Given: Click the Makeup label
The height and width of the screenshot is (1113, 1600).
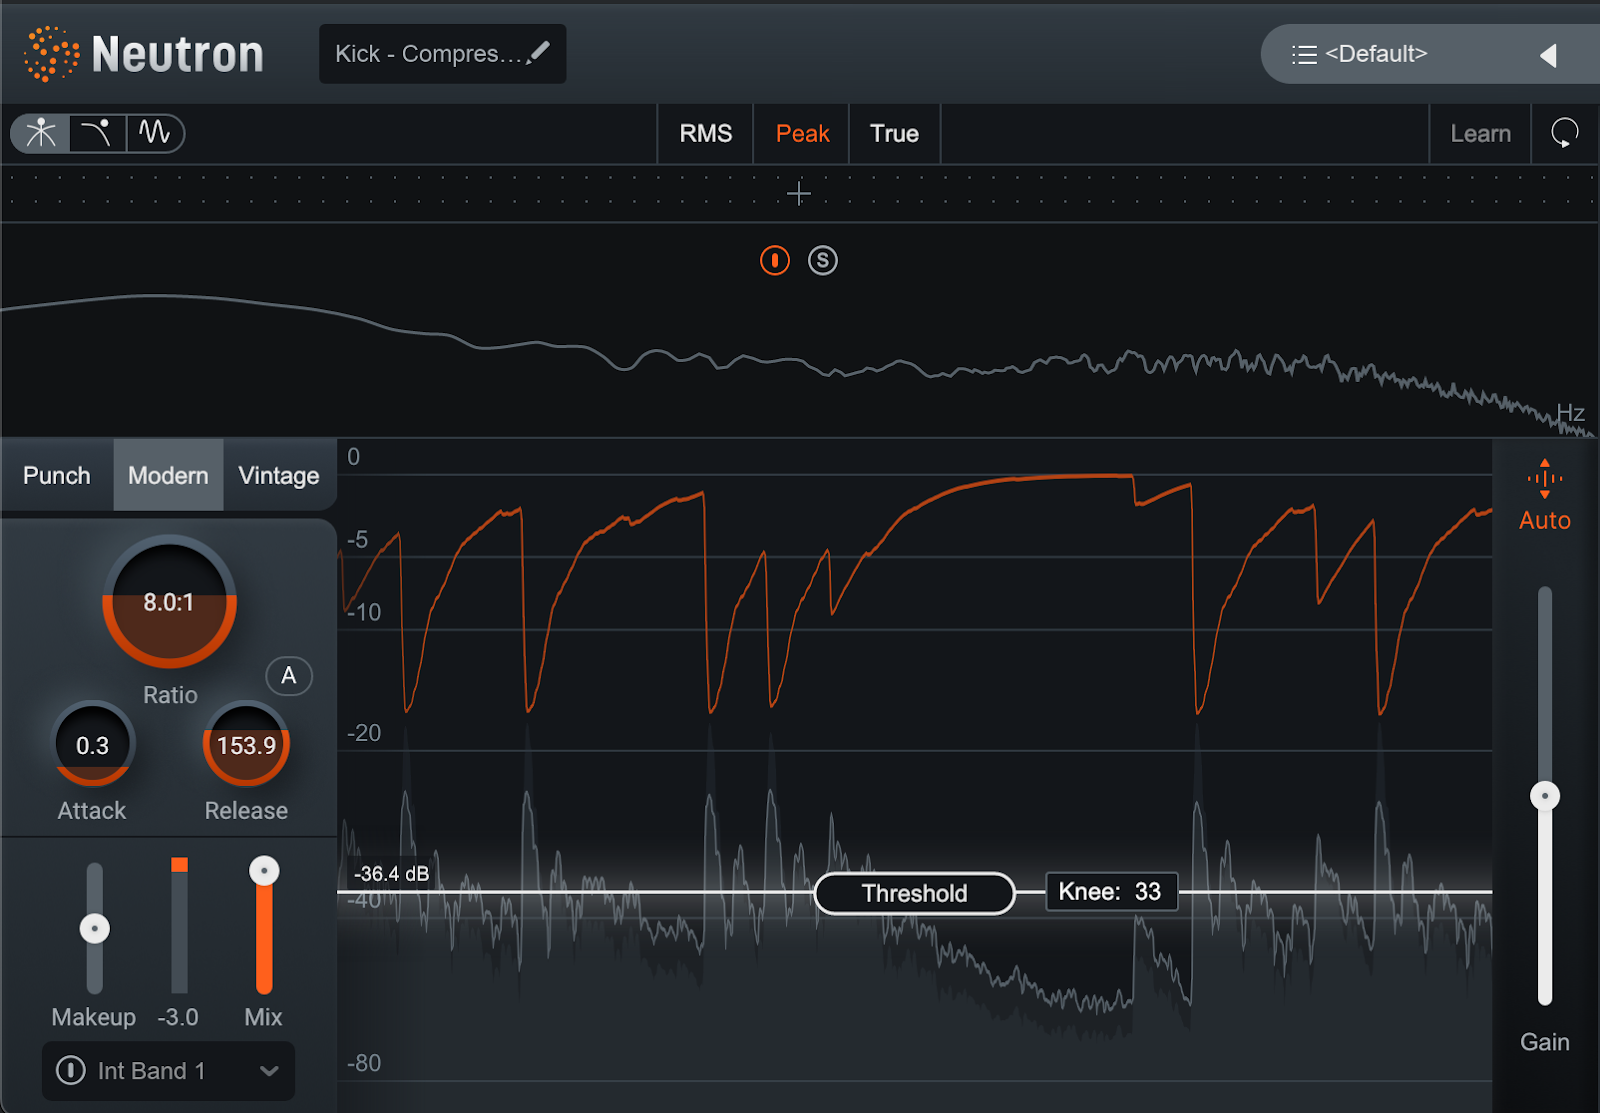Looking at the screenshot, I should click(x=94, y=1017).
